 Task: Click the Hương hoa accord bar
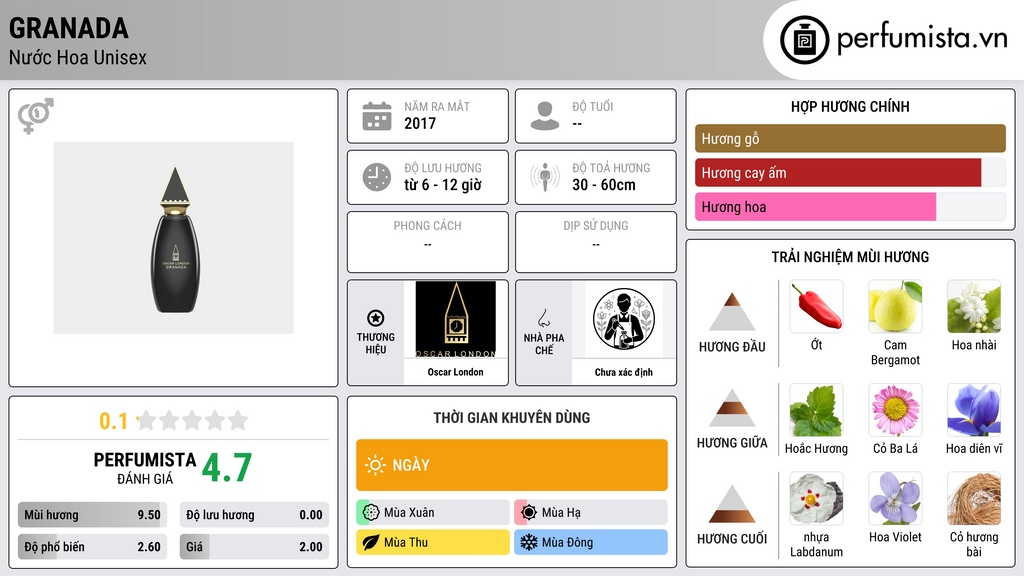850,206
